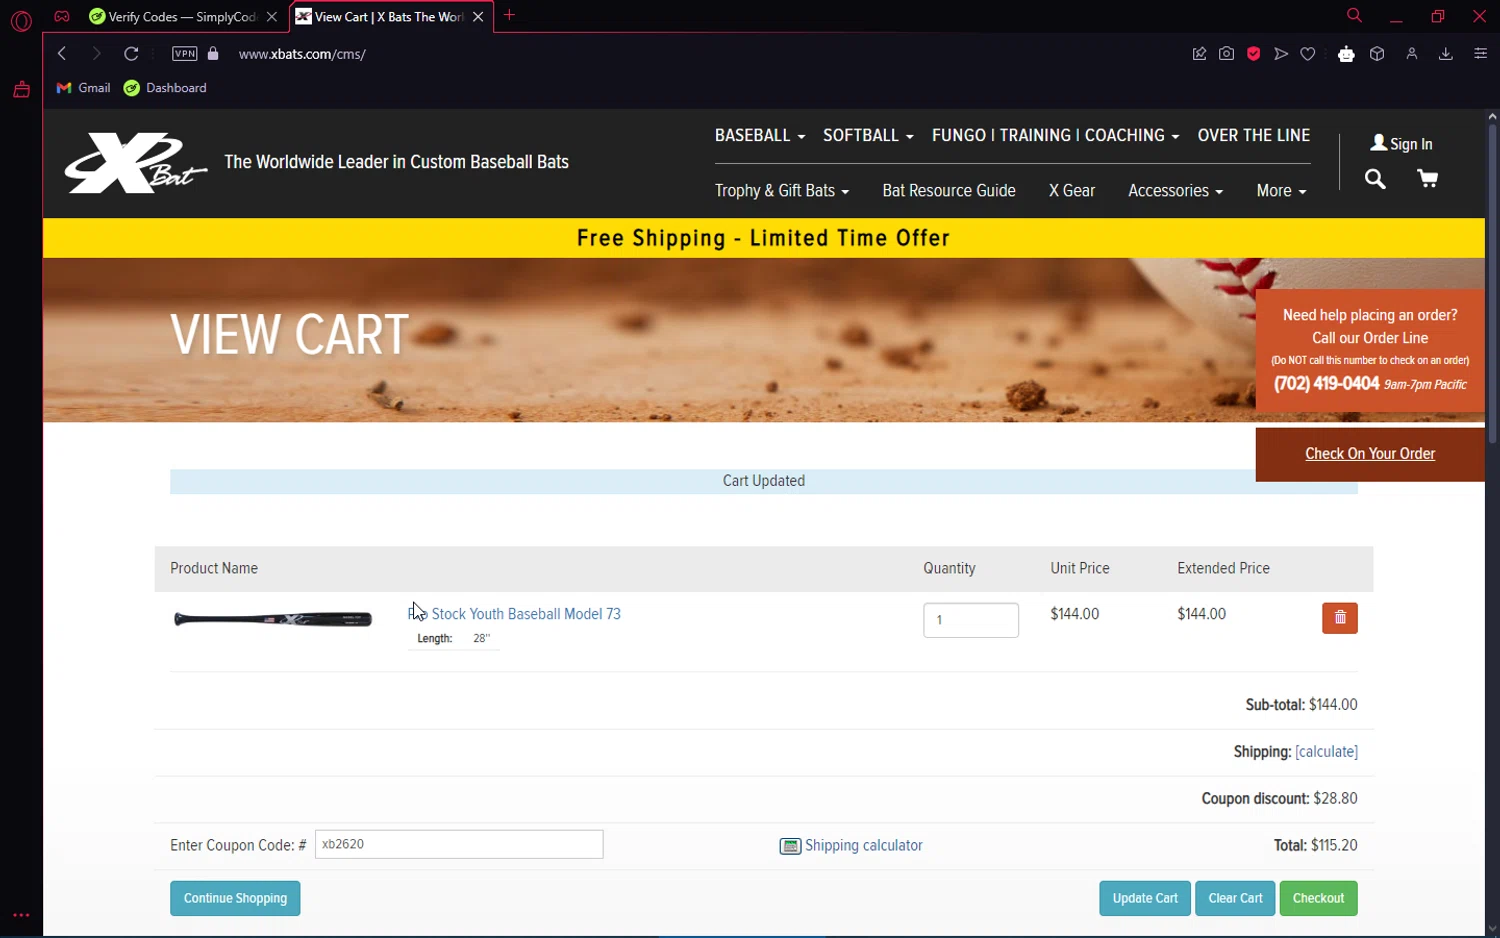Go back to the previous page
Image resolution: width=1500 pixels, height=938 pixels.
pyautogui.click(x=62, y=54)
